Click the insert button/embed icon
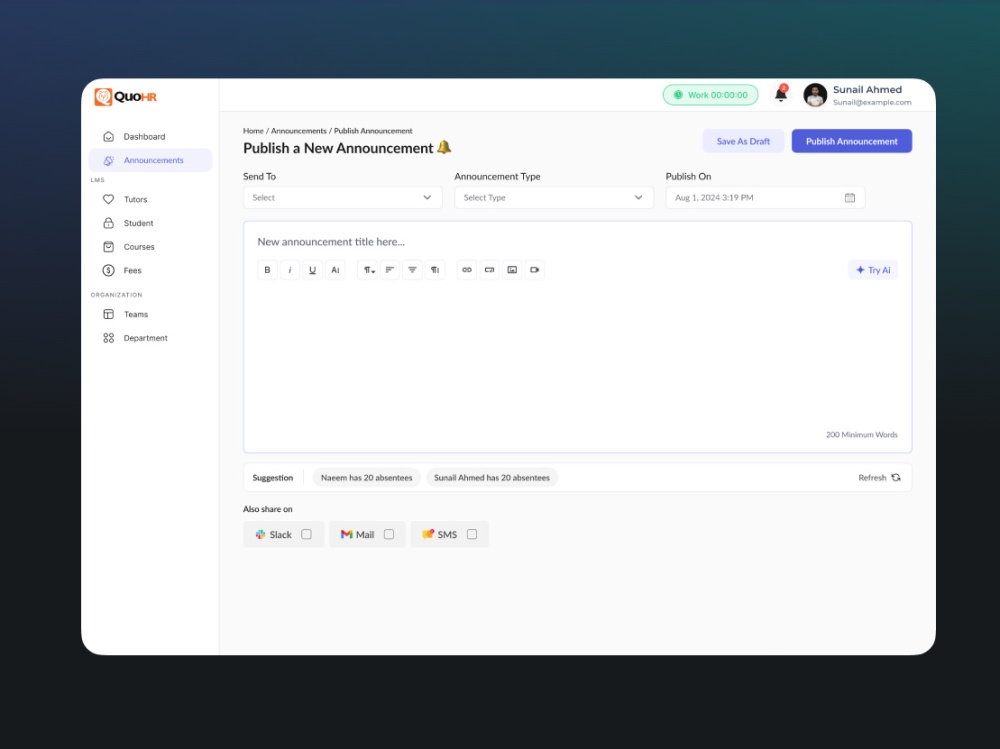Screen dimensions: 1000x749 pyautogui.click(x=489, y=270)
